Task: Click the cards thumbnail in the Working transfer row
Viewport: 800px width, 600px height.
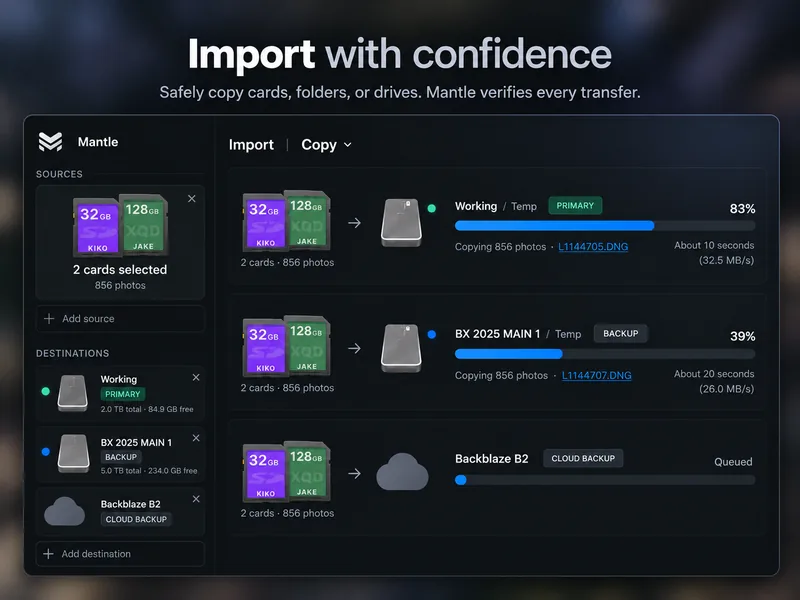Action: 287,220
